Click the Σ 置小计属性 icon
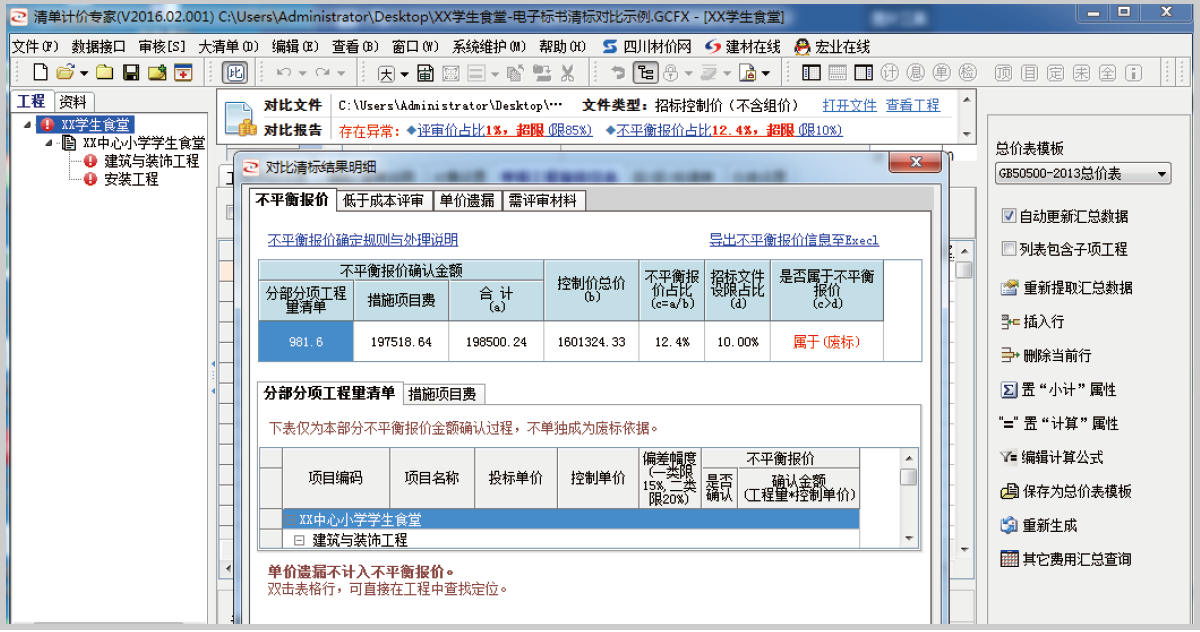The width and height of the screenshot is (1200, 632). tap(1009, 390)
